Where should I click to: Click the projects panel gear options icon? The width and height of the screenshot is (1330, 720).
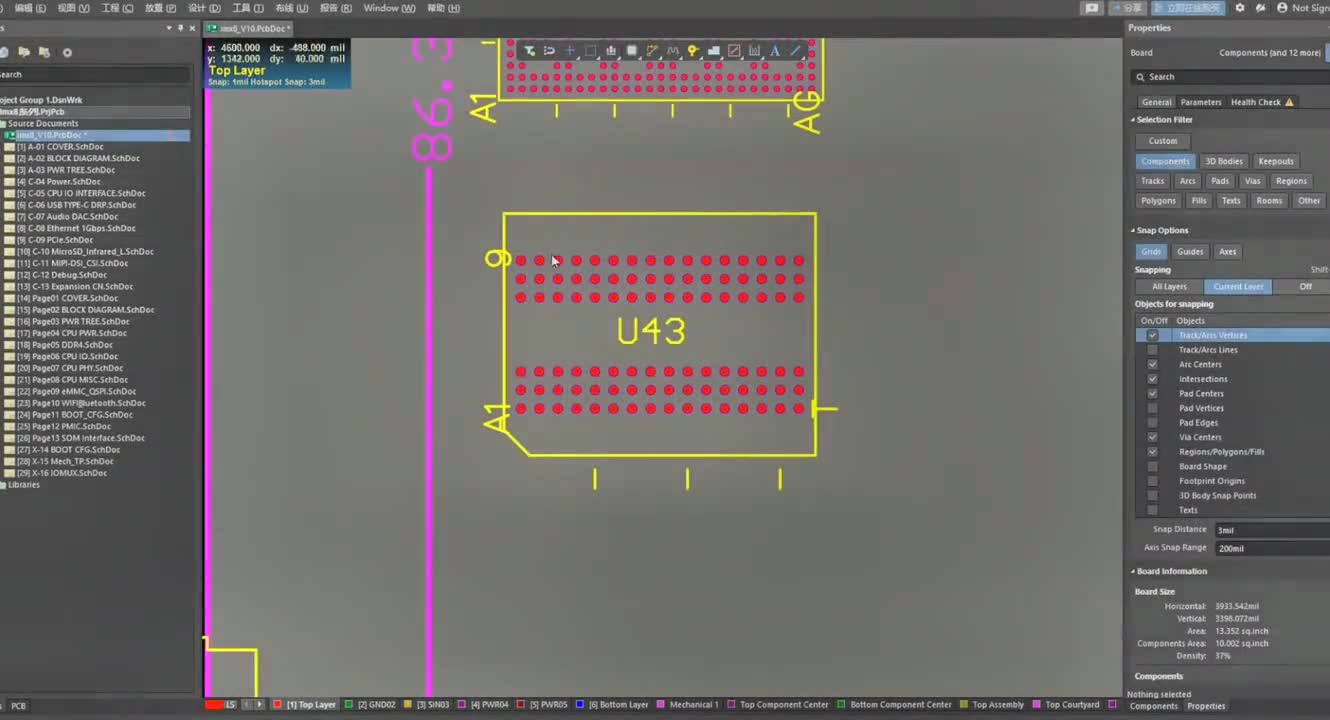tap(67, 52)
